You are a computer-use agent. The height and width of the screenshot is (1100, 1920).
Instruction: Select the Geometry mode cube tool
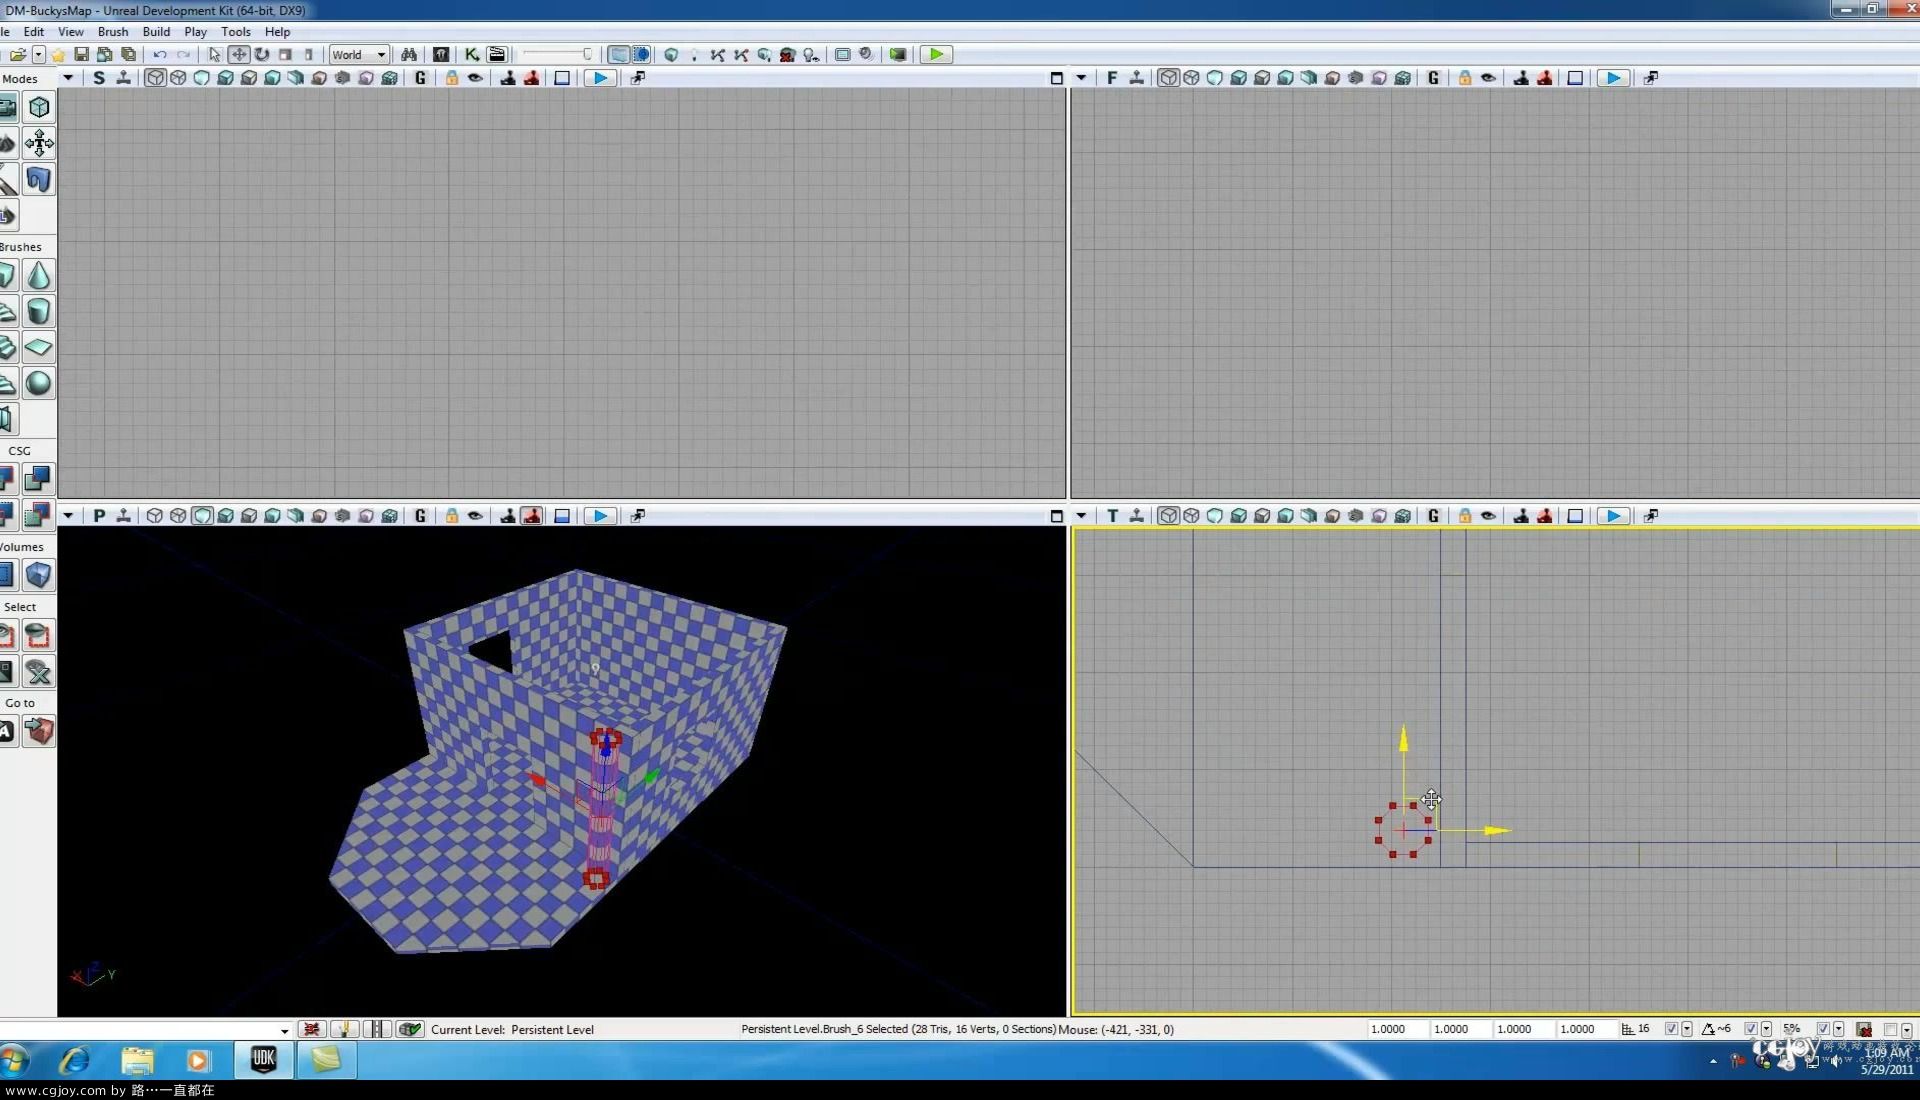click(39, 108)
